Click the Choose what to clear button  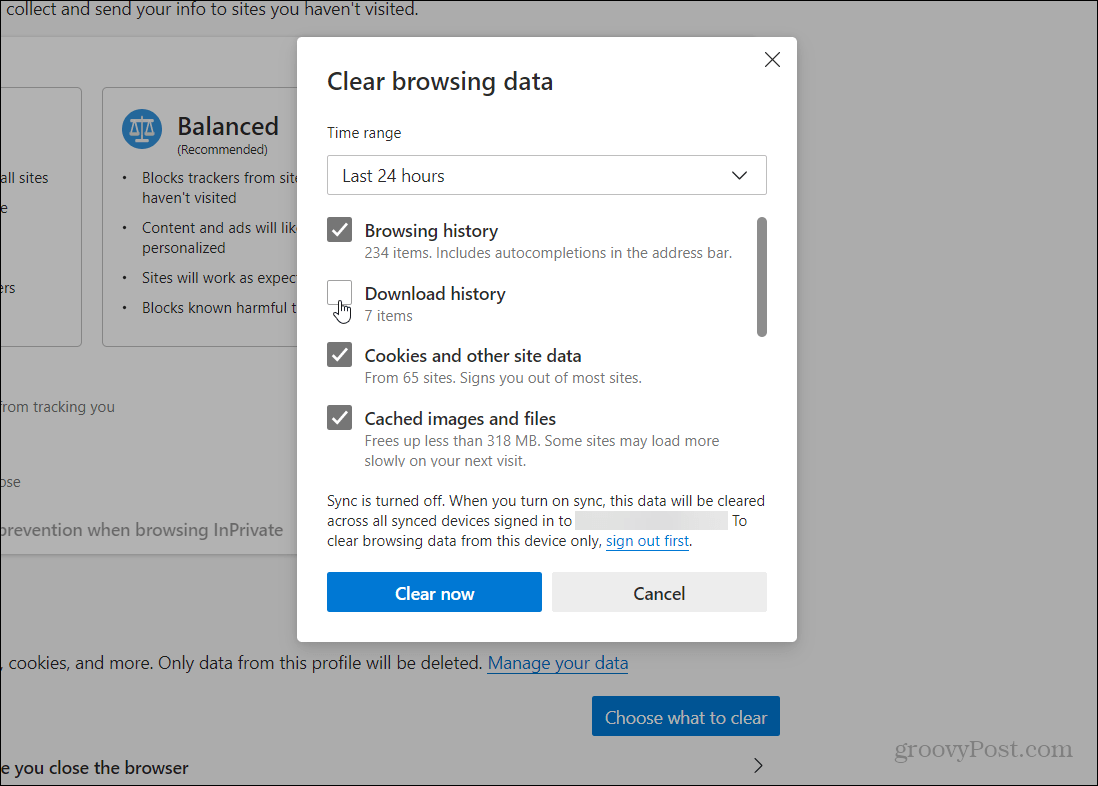tap(686, 716)
